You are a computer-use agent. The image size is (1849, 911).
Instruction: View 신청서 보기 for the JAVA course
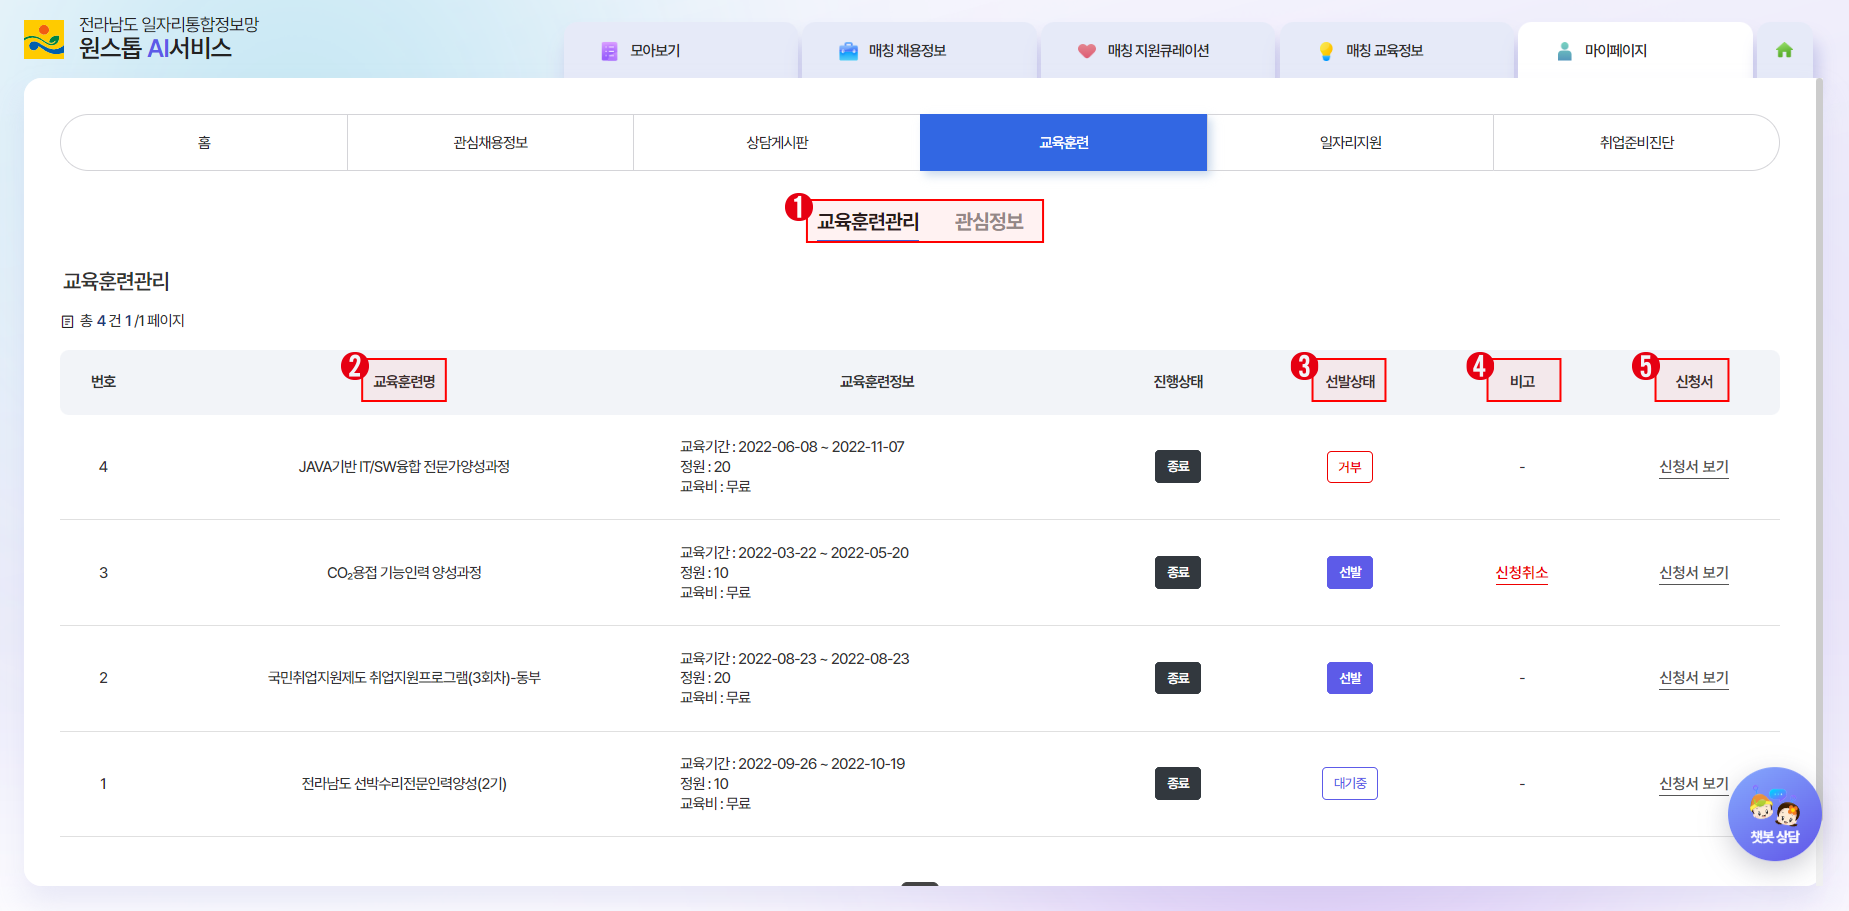1693,467
